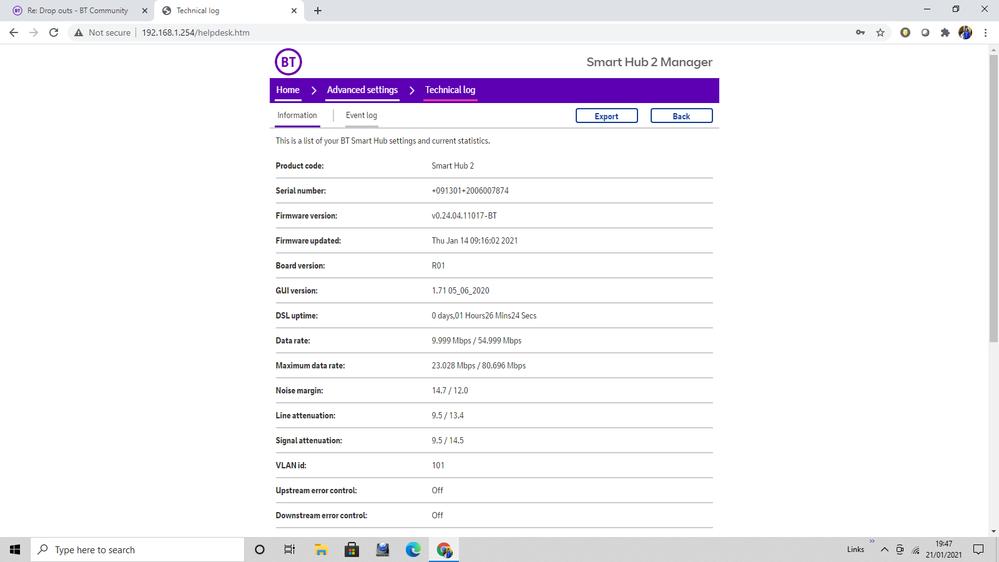Image resolution: width=999 pixels, height=562 pixels.
Task: Show hidden system tray icons
Action: click(884, 550)
